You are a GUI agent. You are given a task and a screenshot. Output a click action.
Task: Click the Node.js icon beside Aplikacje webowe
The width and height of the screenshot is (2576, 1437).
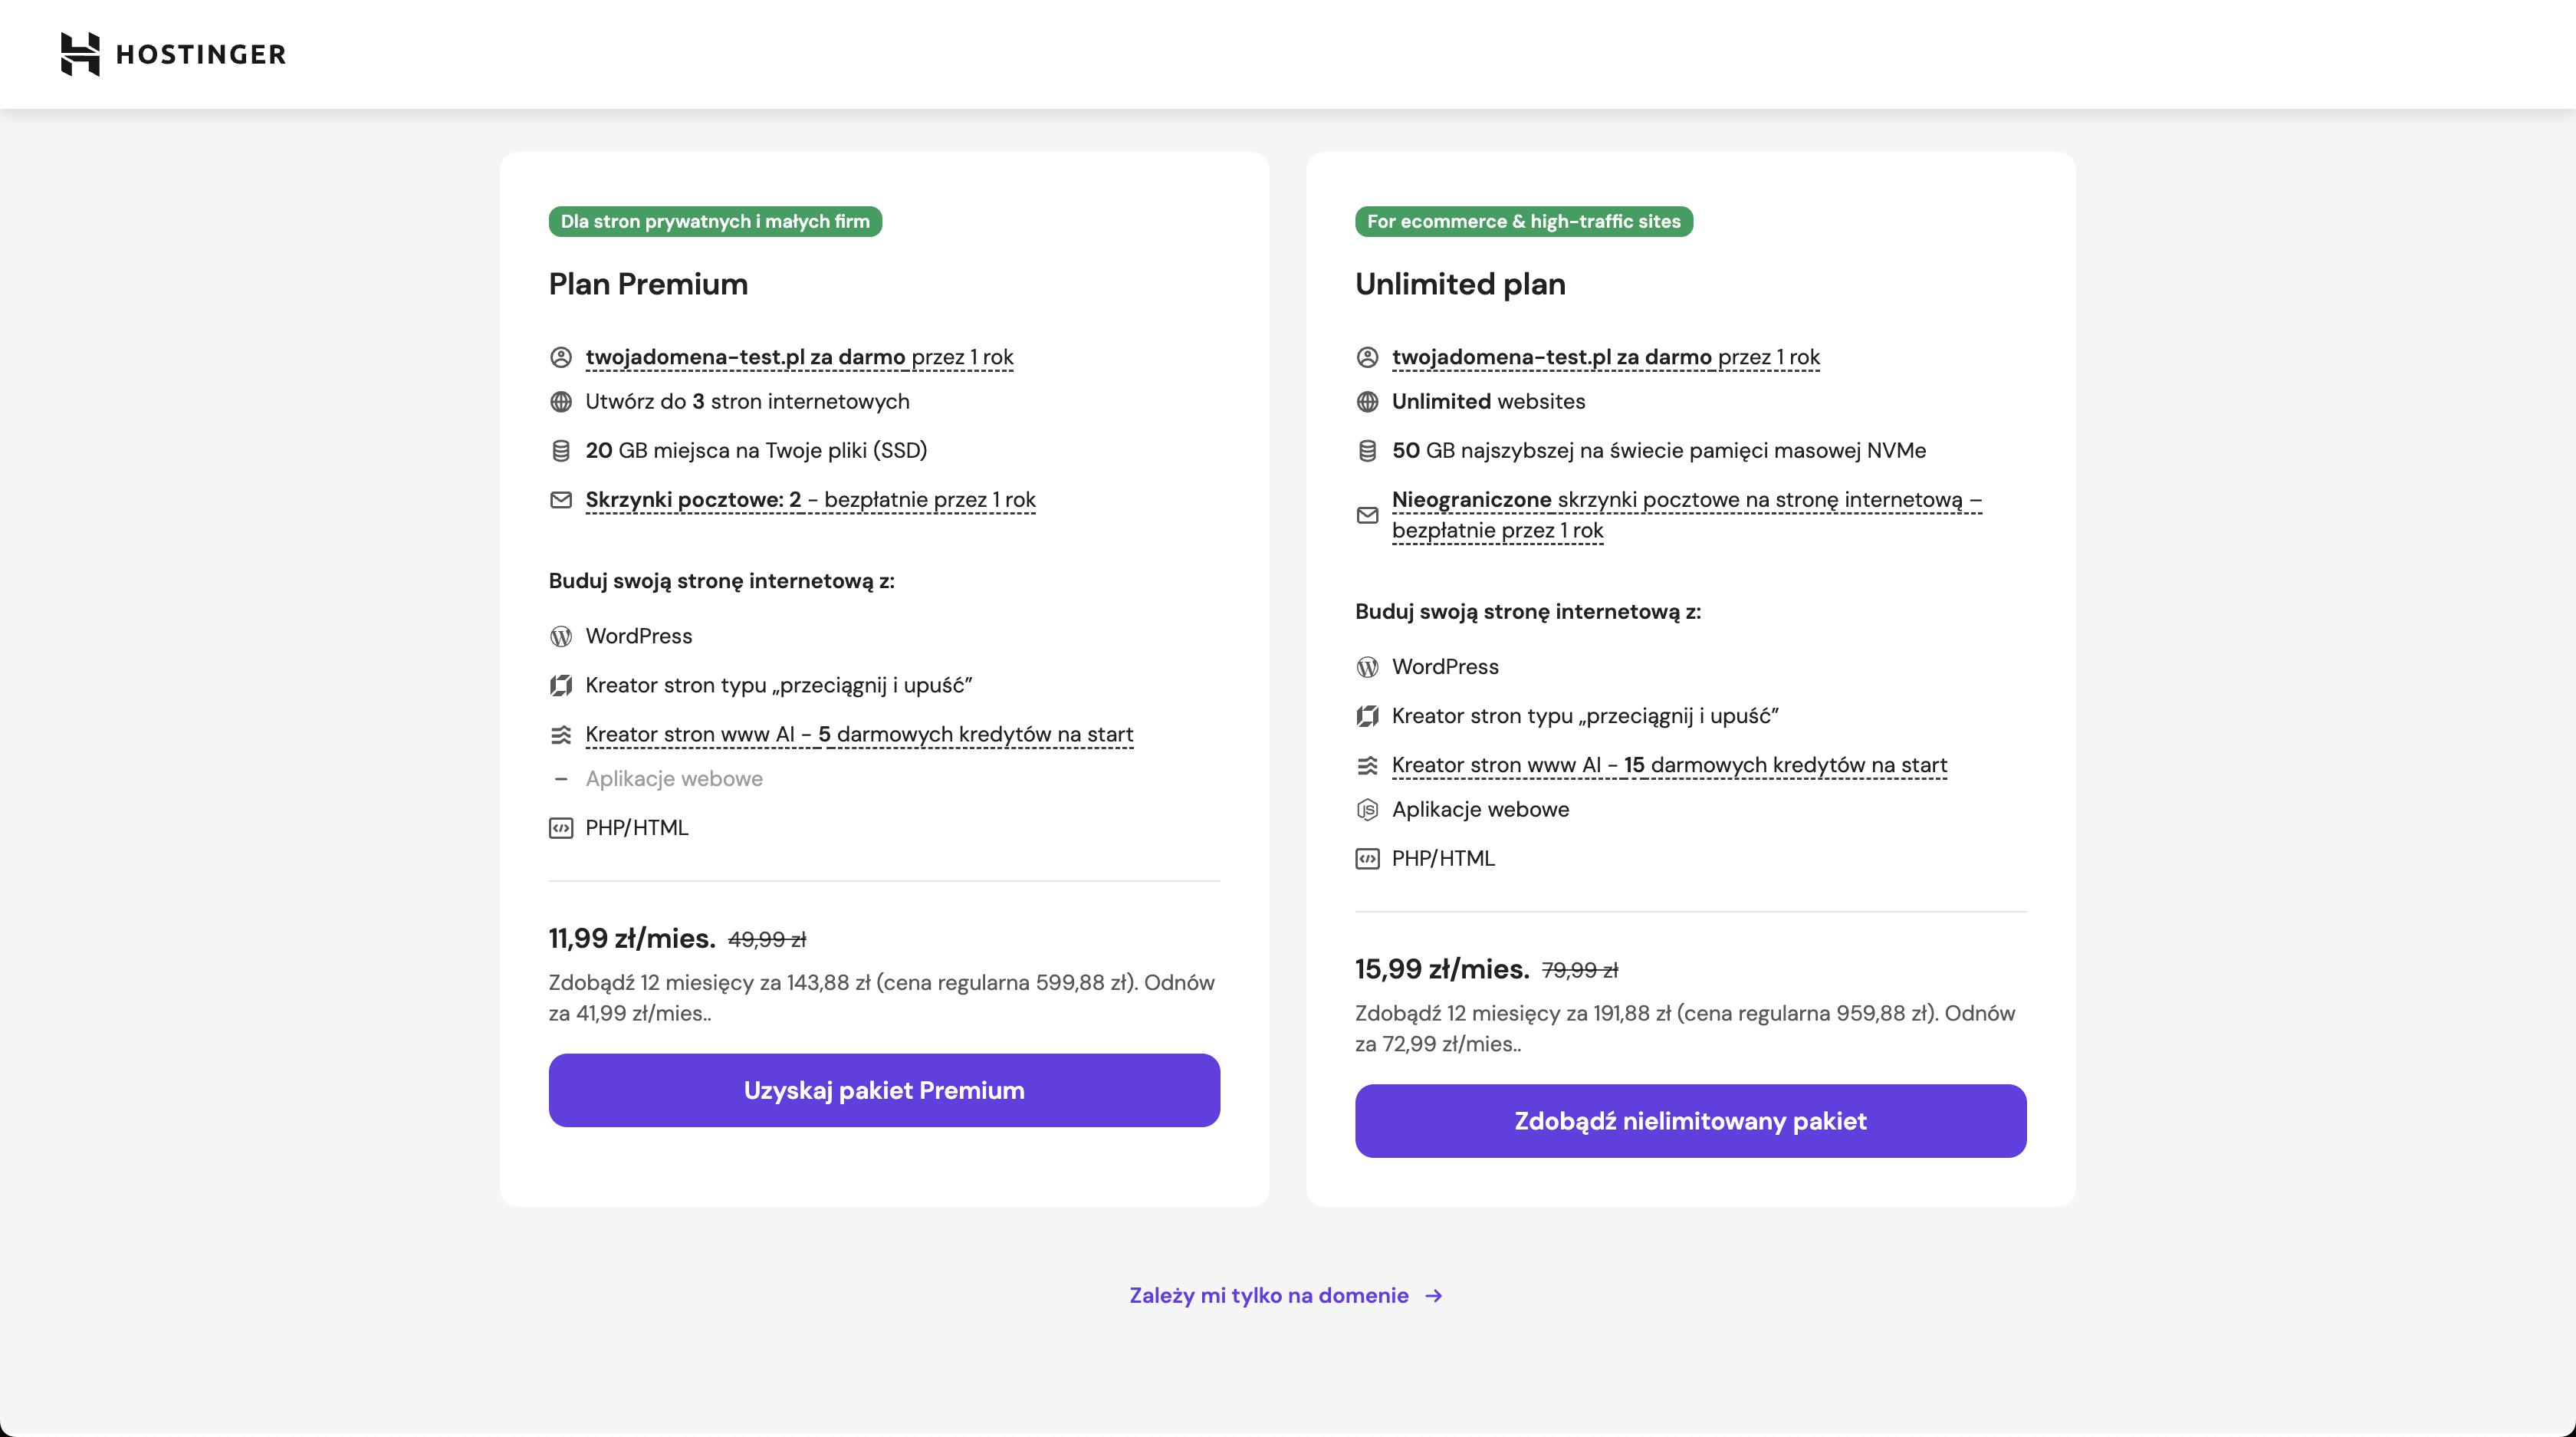tap(1367, 810)
